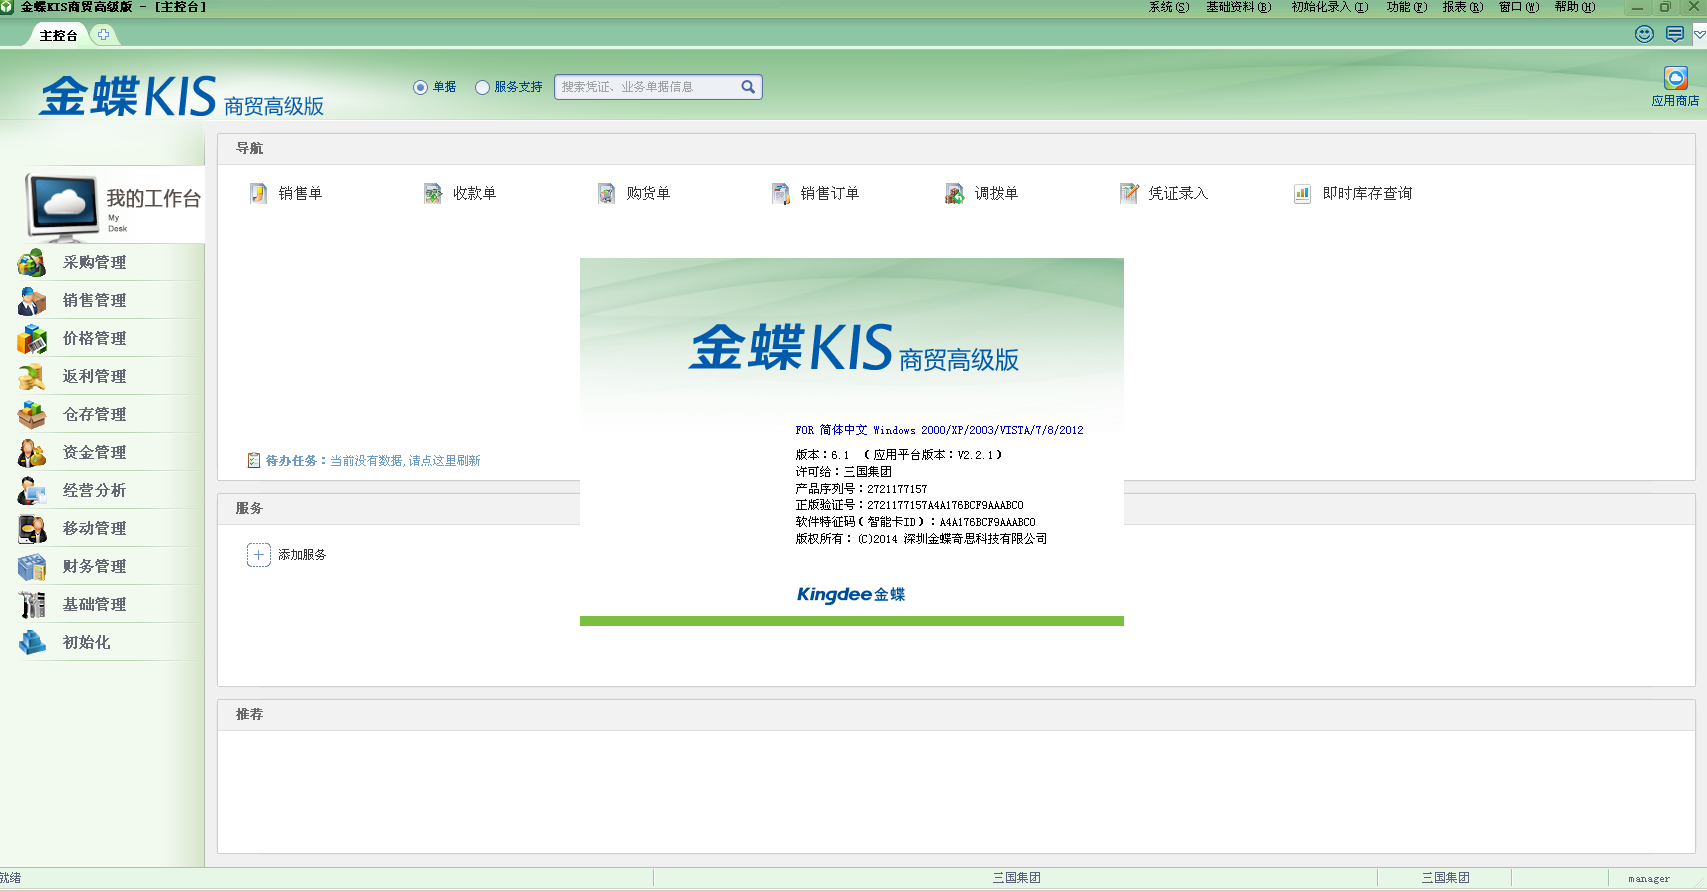Viewport: 1707px width, 892px height.
Task: Open the 报表(R) menu
Action: 1463,7
